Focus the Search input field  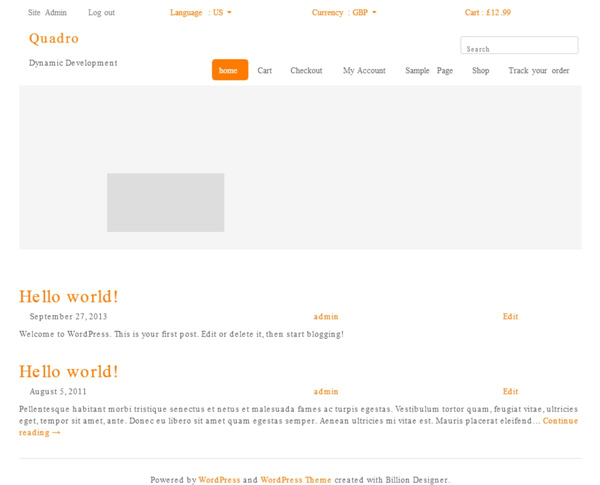click(519, 46)
